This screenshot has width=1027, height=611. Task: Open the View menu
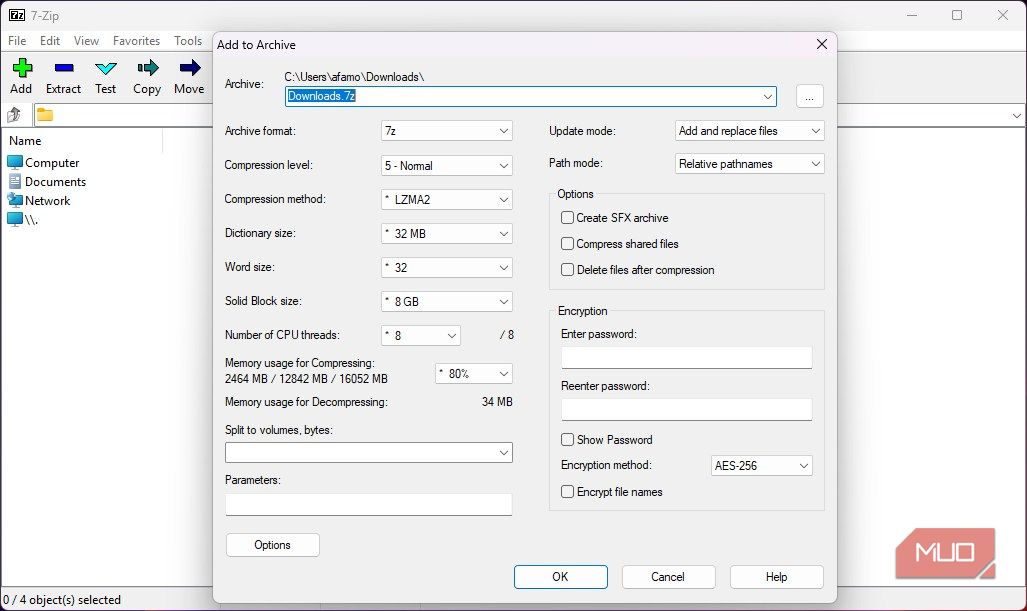[86, 41]
